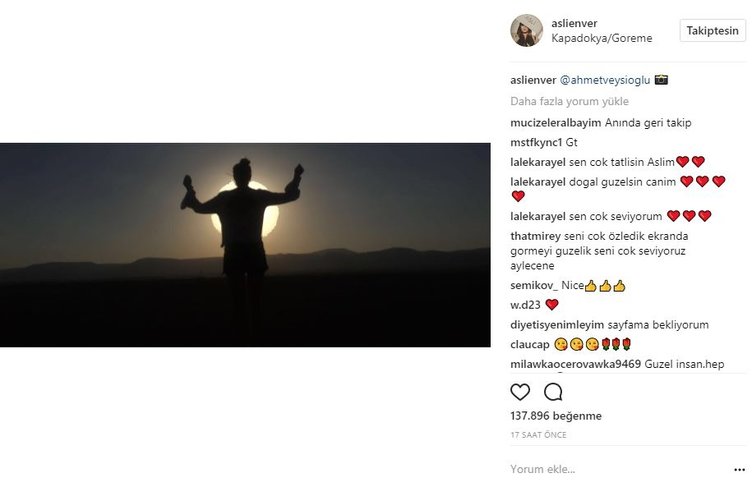This screenshot has height=487, width=752.
Task: Open the aslienver profile picture
Action: (x=527, y=31)
